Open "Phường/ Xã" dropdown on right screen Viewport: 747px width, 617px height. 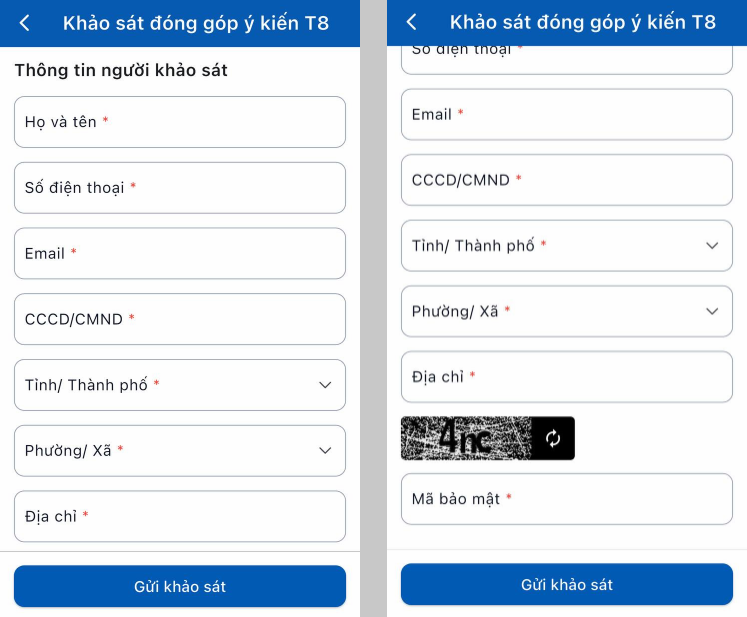tap(566, 311)
